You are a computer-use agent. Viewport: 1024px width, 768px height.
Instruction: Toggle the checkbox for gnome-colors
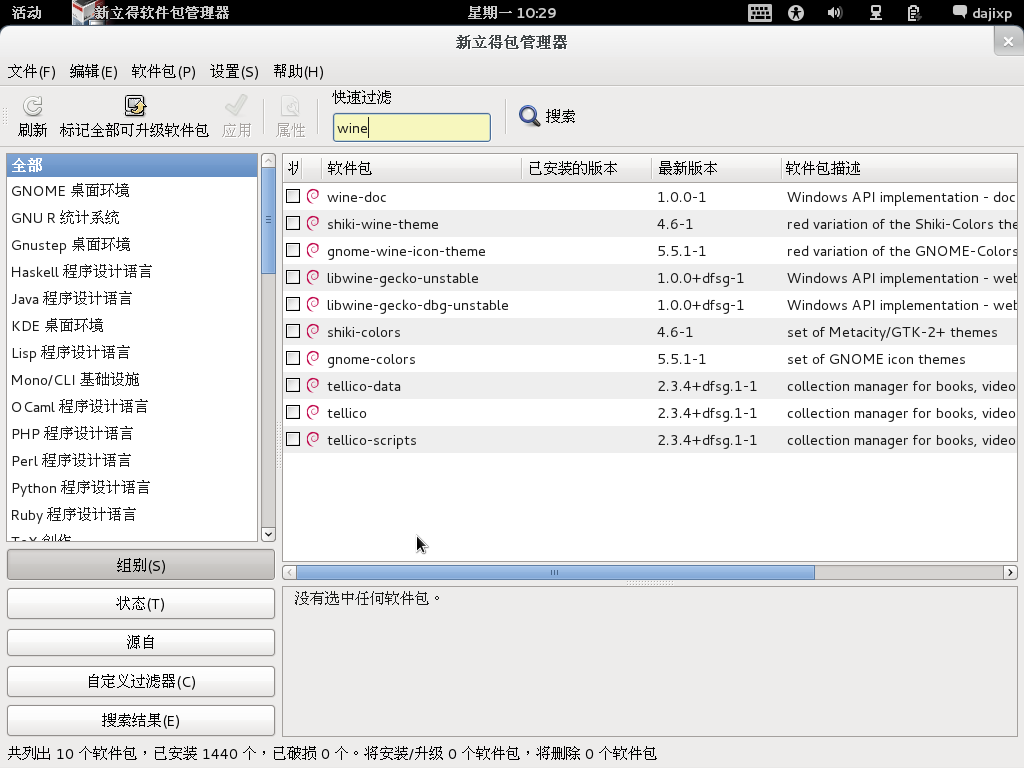293,359
